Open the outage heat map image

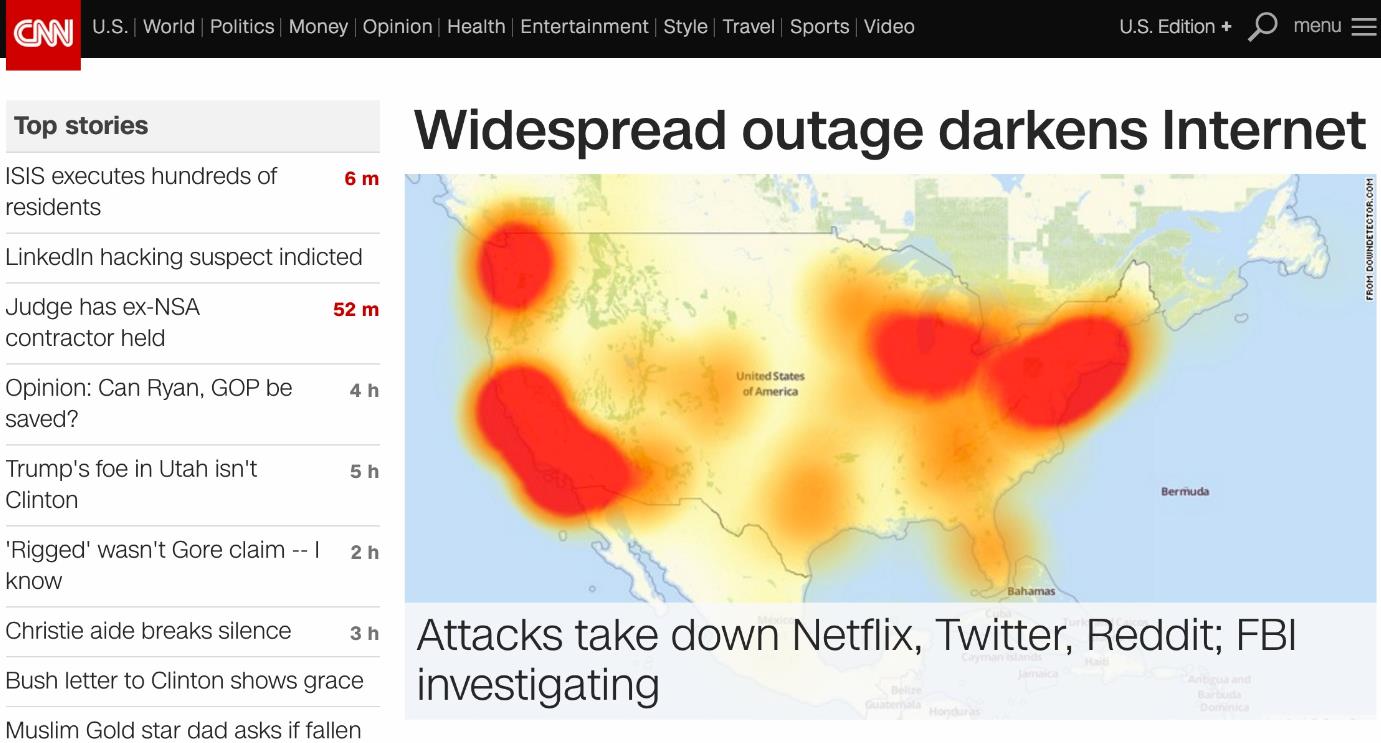(890, 390)
